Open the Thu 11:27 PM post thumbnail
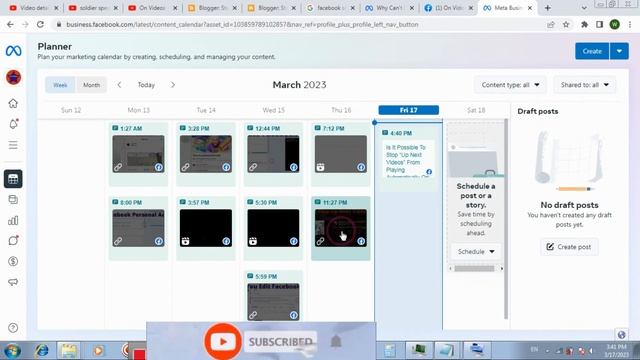Image resolution: width=640 pixels, height=360 pixels. pyautogui.click(x=341, y=228)
